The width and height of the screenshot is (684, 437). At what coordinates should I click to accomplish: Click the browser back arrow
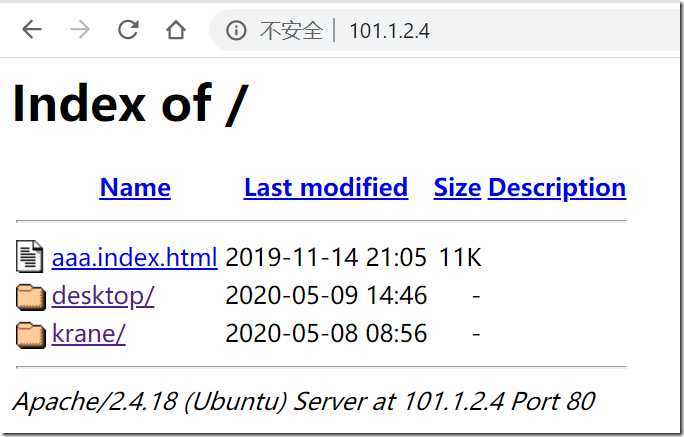(32, 30)
